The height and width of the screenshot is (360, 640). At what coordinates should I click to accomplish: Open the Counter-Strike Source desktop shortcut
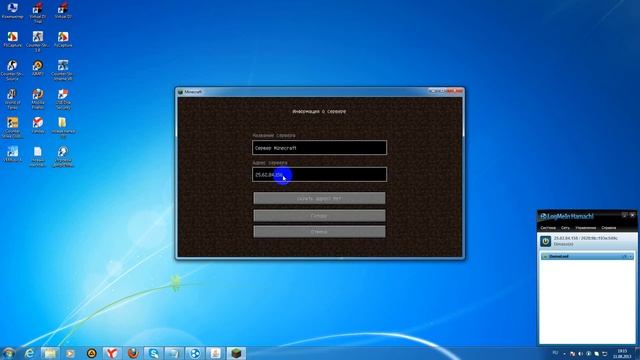pos(12,70)
